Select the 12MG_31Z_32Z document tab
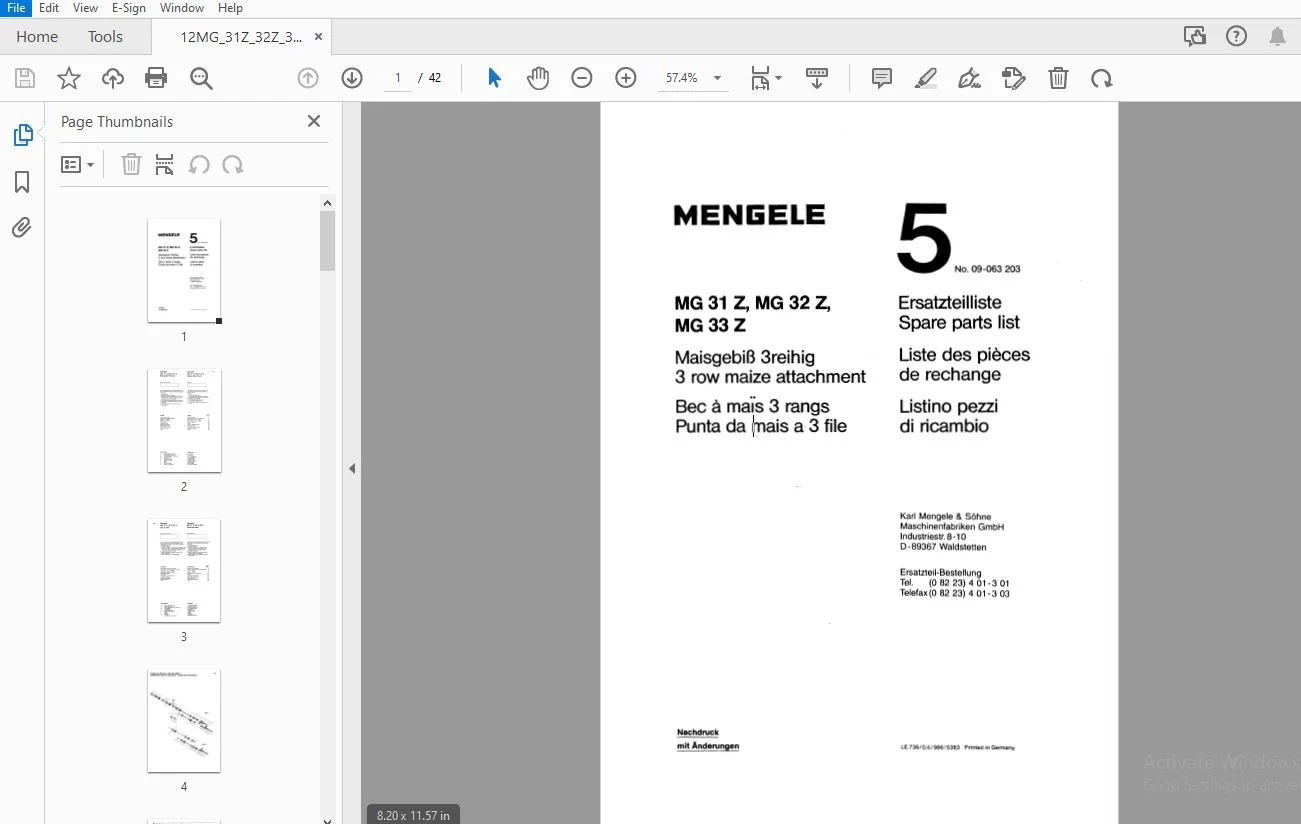The image size is (1301, 824). 240,37
